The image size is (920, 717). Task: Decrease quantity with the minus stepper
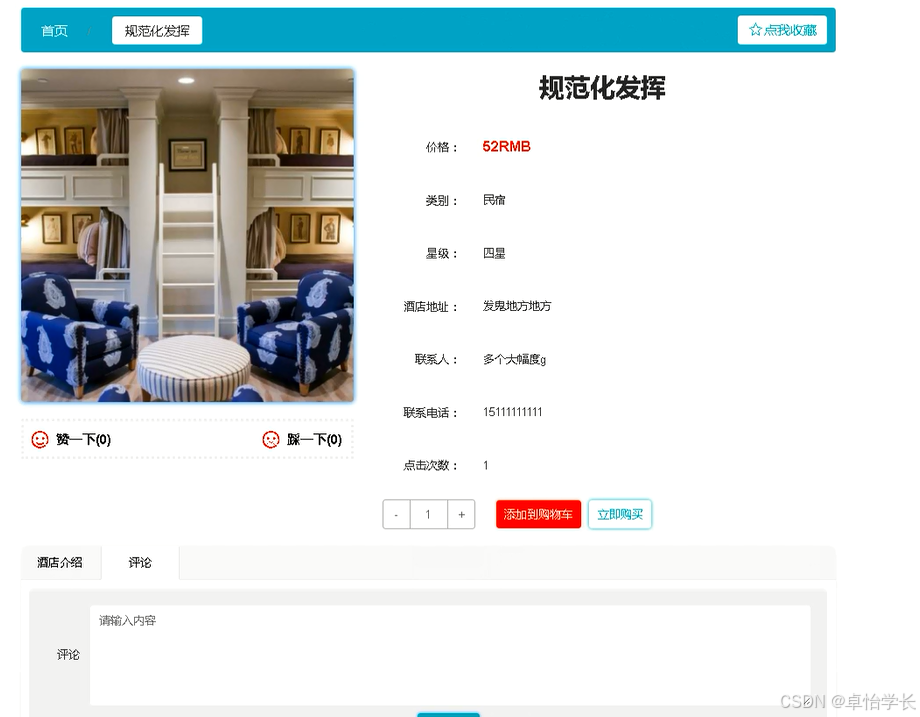pyautogui.click(x=395, y=514)
